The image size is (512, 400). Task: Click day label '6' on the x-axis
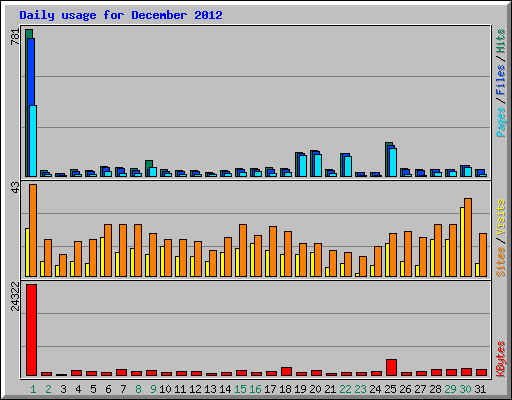coord(108,389)
